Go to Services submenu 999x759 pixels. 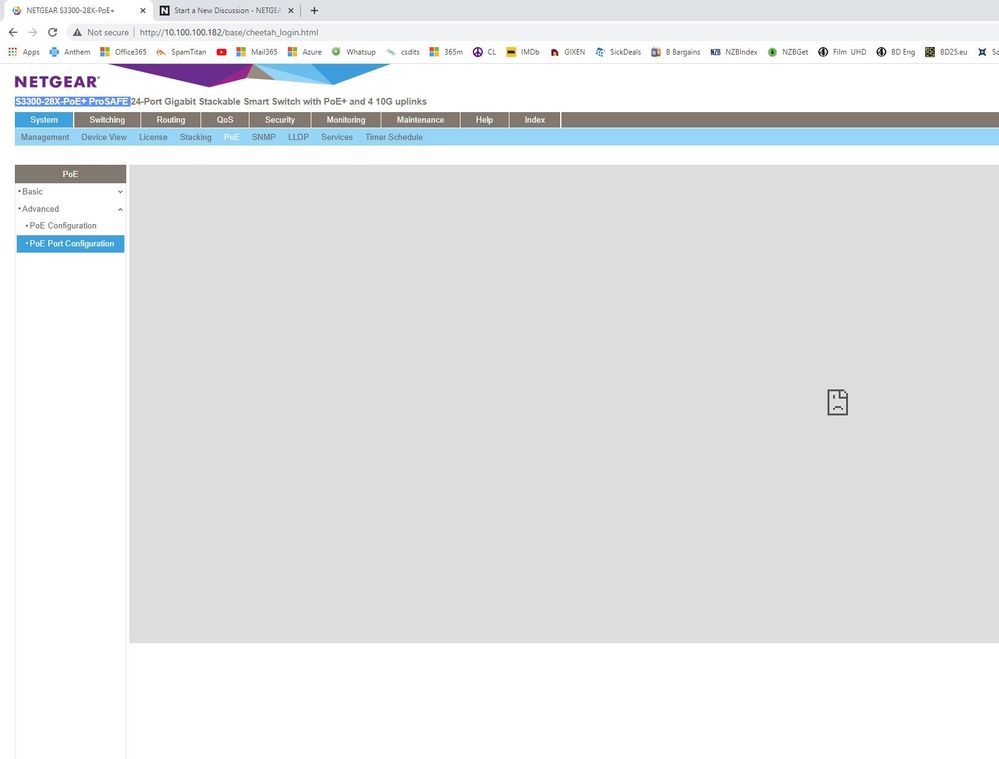(337, 137)
